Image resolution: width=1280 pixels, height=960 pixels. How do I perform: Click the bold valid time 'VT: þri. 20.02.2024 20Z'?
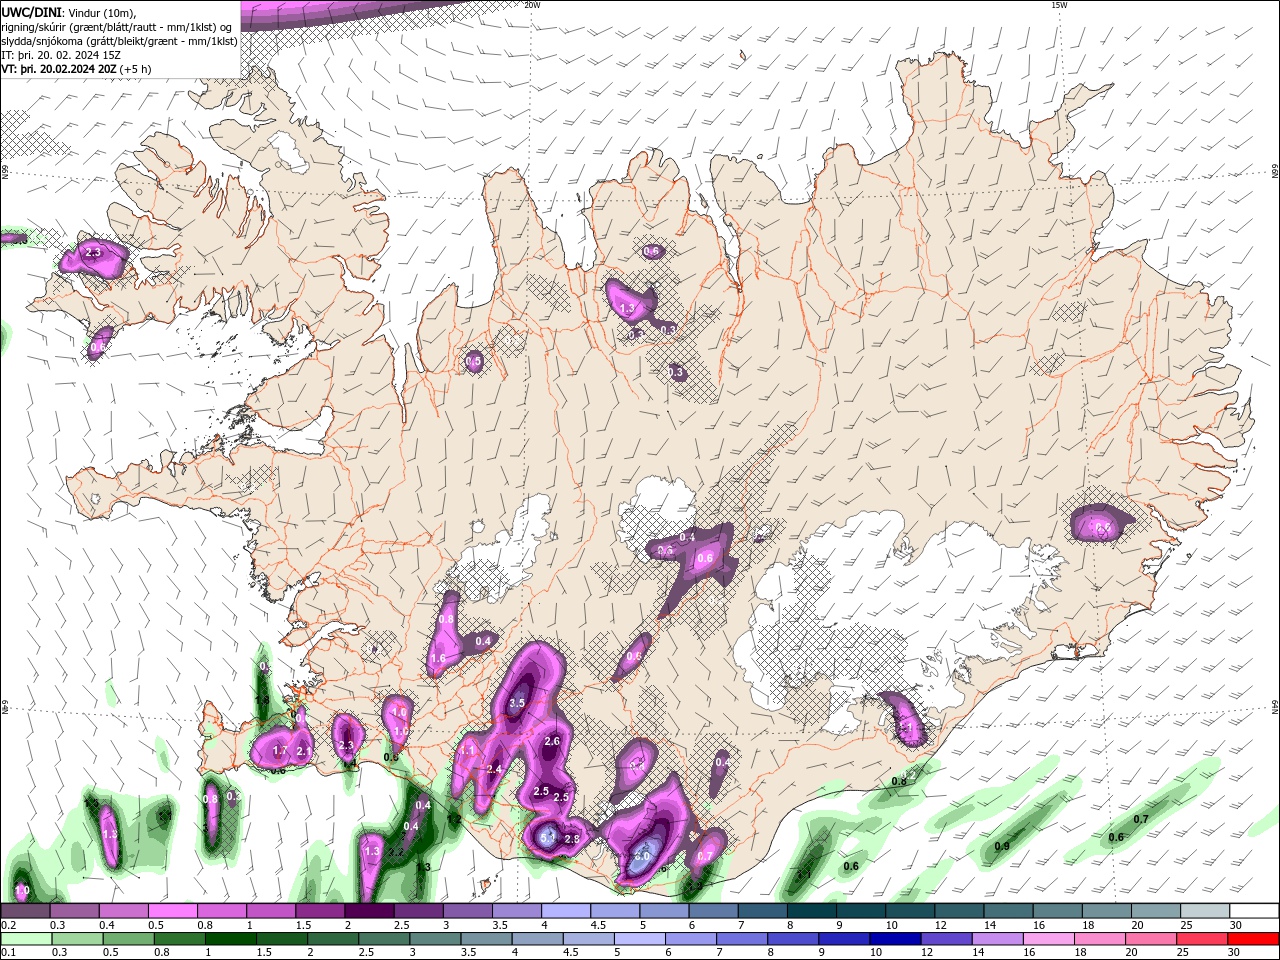tap(58, 69)
